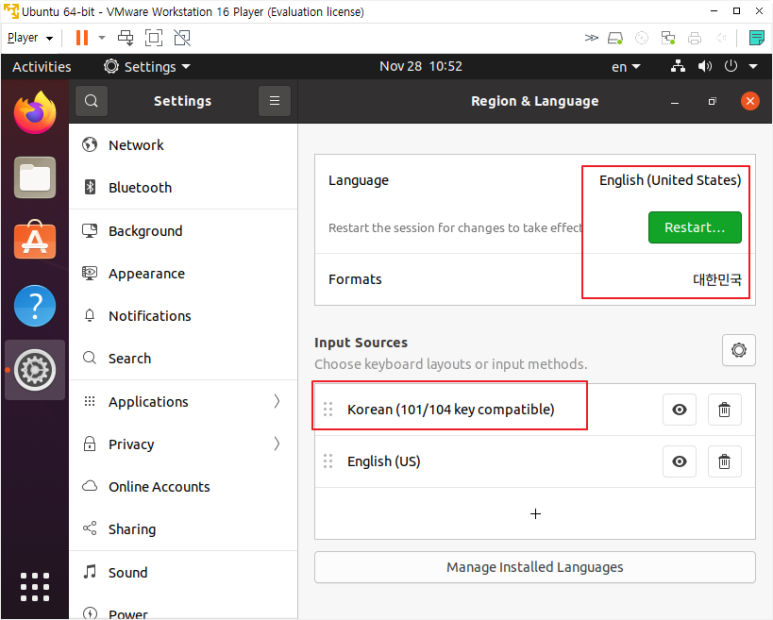Open Input Sources options gear button
This screenshot has height=620, width=773.
[738, 350]
